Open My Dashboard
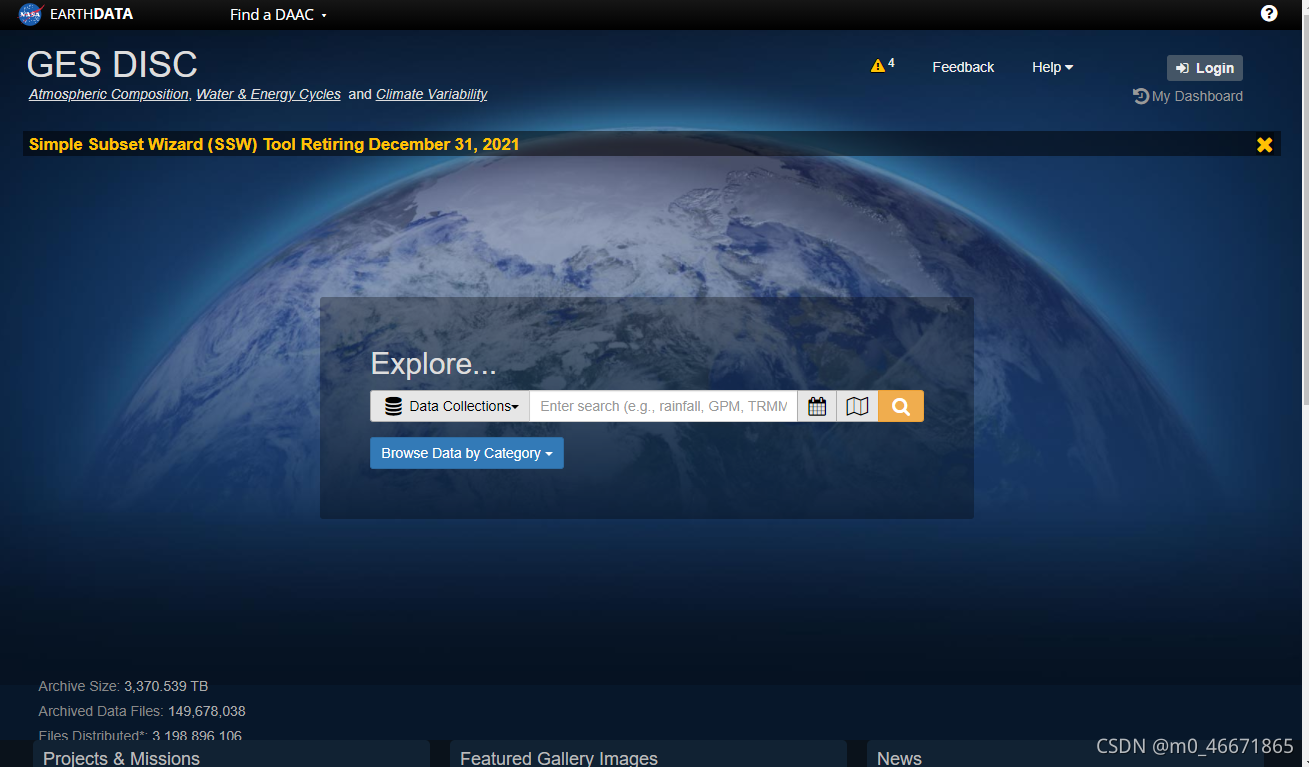This screenshot has height=767, width=1309. [1188, 96]
